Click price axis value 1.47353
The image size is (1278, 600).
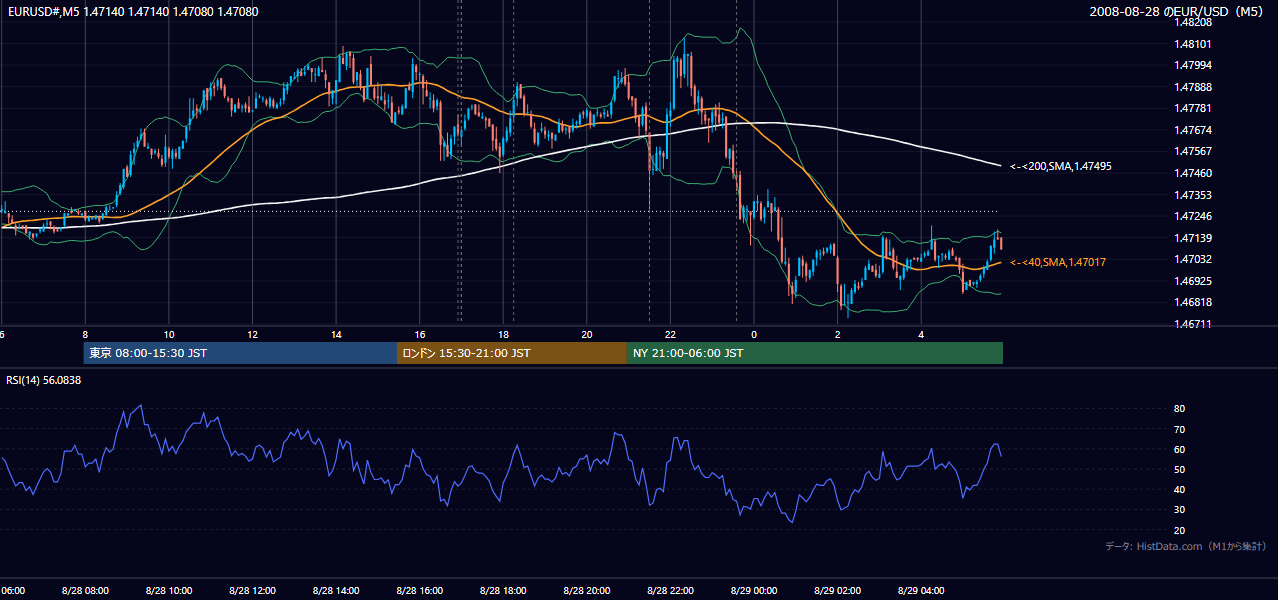[1194, 195]
